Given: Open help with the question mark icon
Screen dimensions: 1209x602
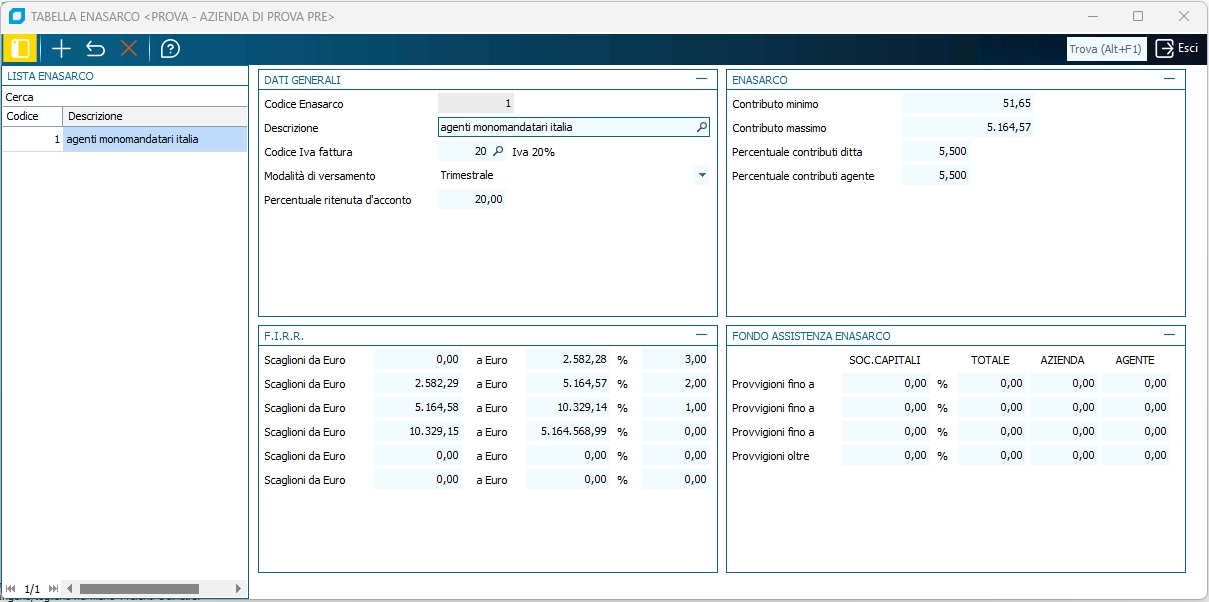Looking at the screenshot, I should pyautogui.click(x=170, y=48).
